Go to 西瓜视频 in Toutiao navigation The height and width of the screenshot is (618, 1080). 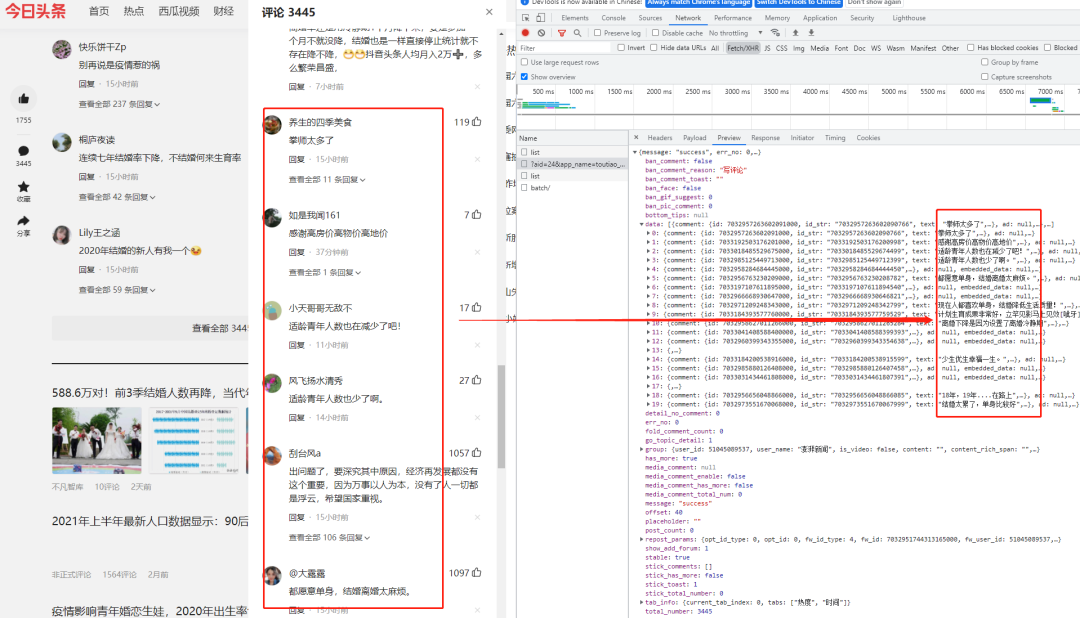[x=179, y=11]
